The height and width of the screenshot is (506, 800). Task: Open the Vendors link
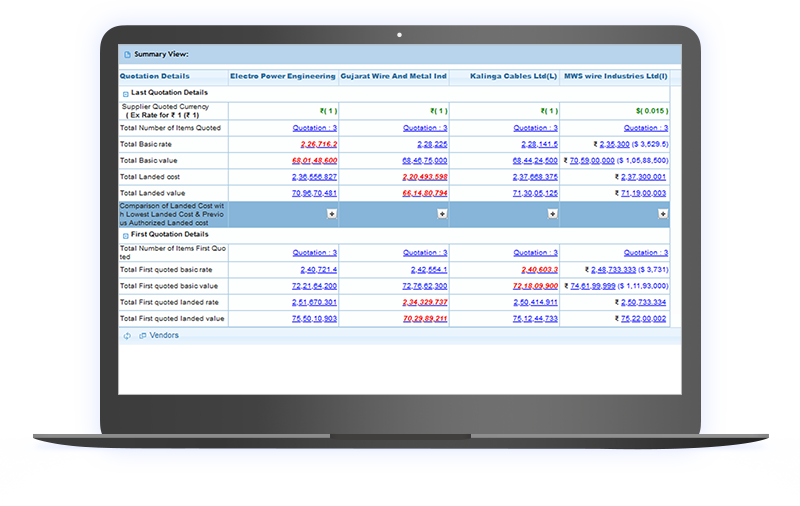tap(164, 335)
